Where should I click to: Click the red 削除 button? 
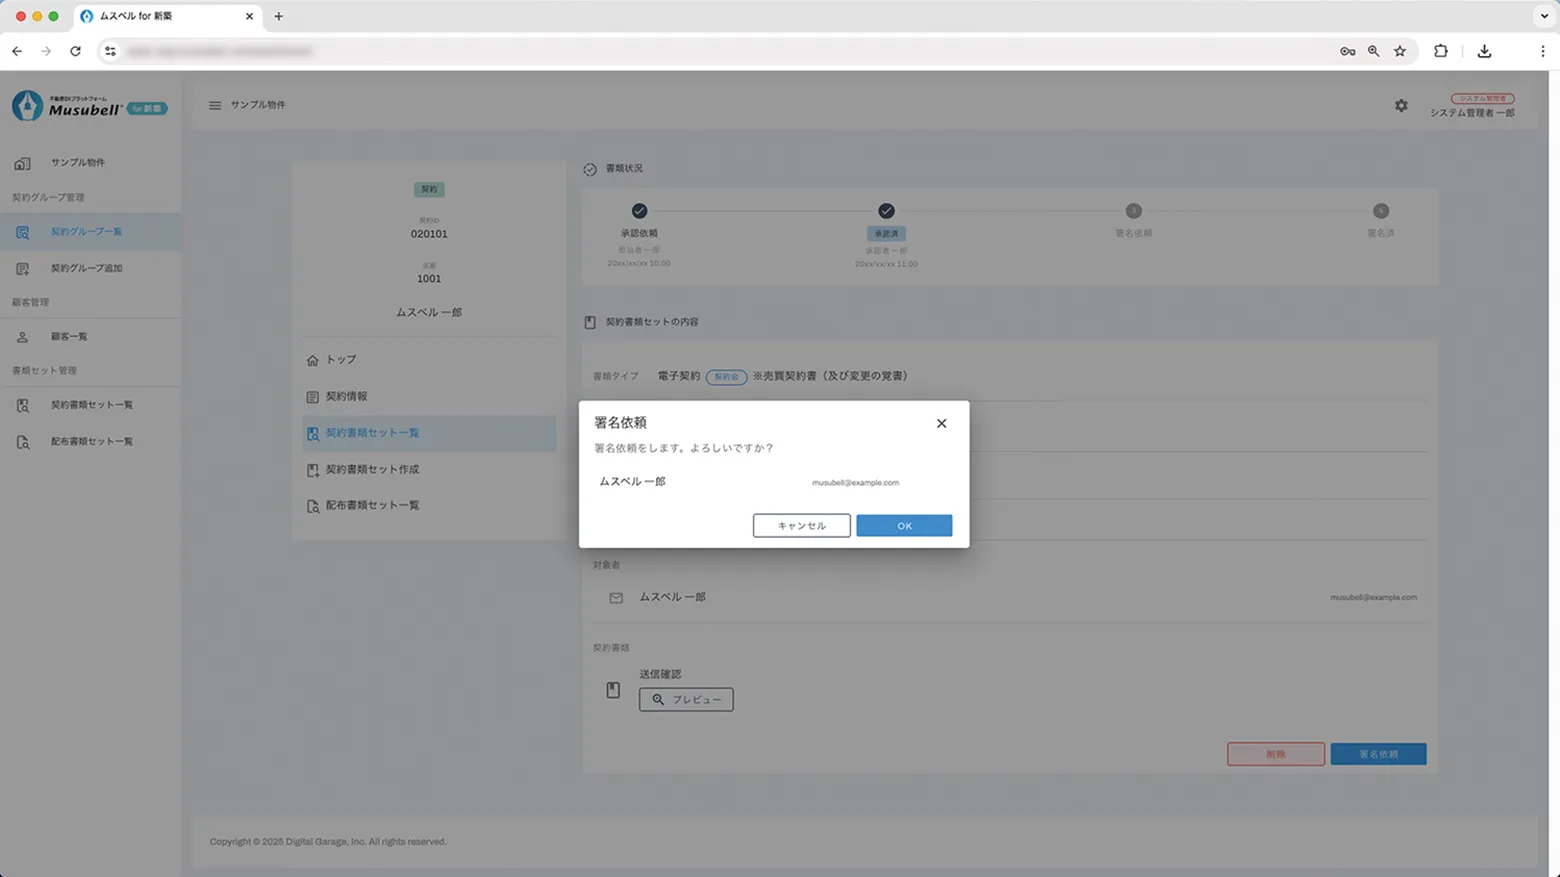point(1275,754)
